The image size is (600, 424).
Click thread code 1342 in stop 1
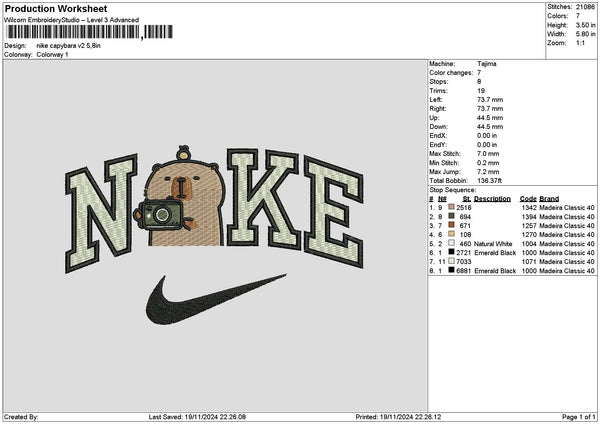529,207
